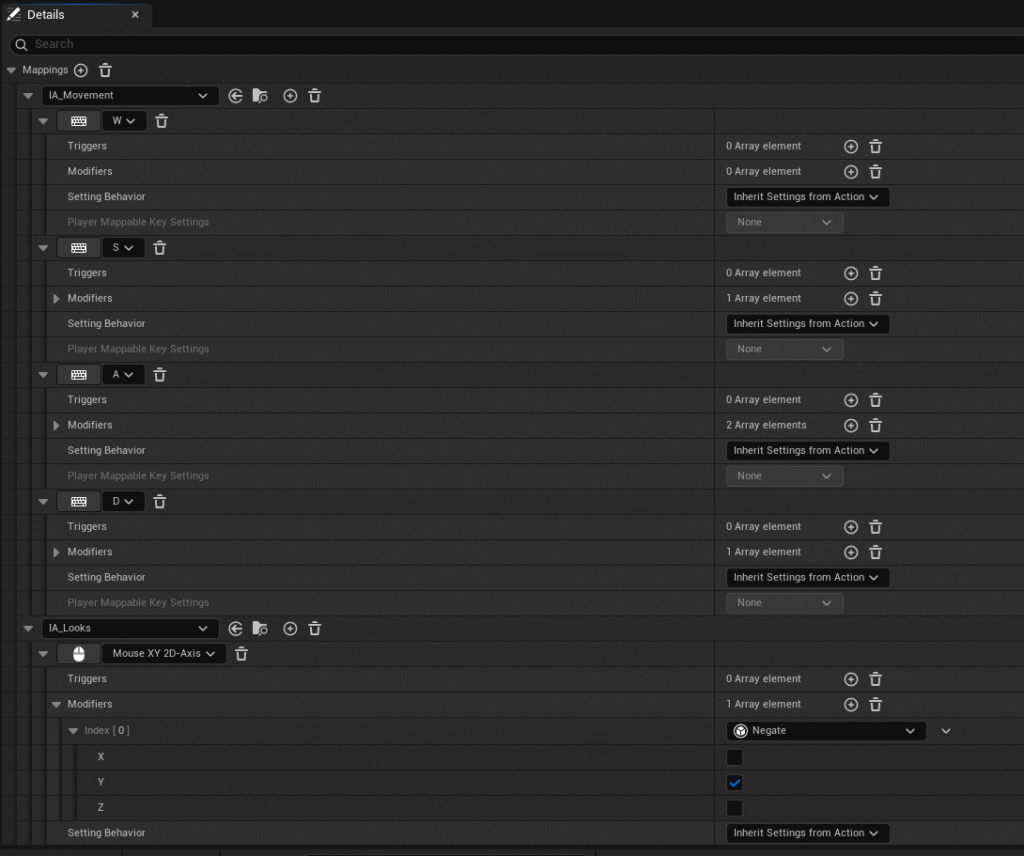Image resolution: width=1024 pixels, height=856 pixels.
Task: Click keyboard key selector icon for D
Action: pyautogui.click(x=78, y=501)
